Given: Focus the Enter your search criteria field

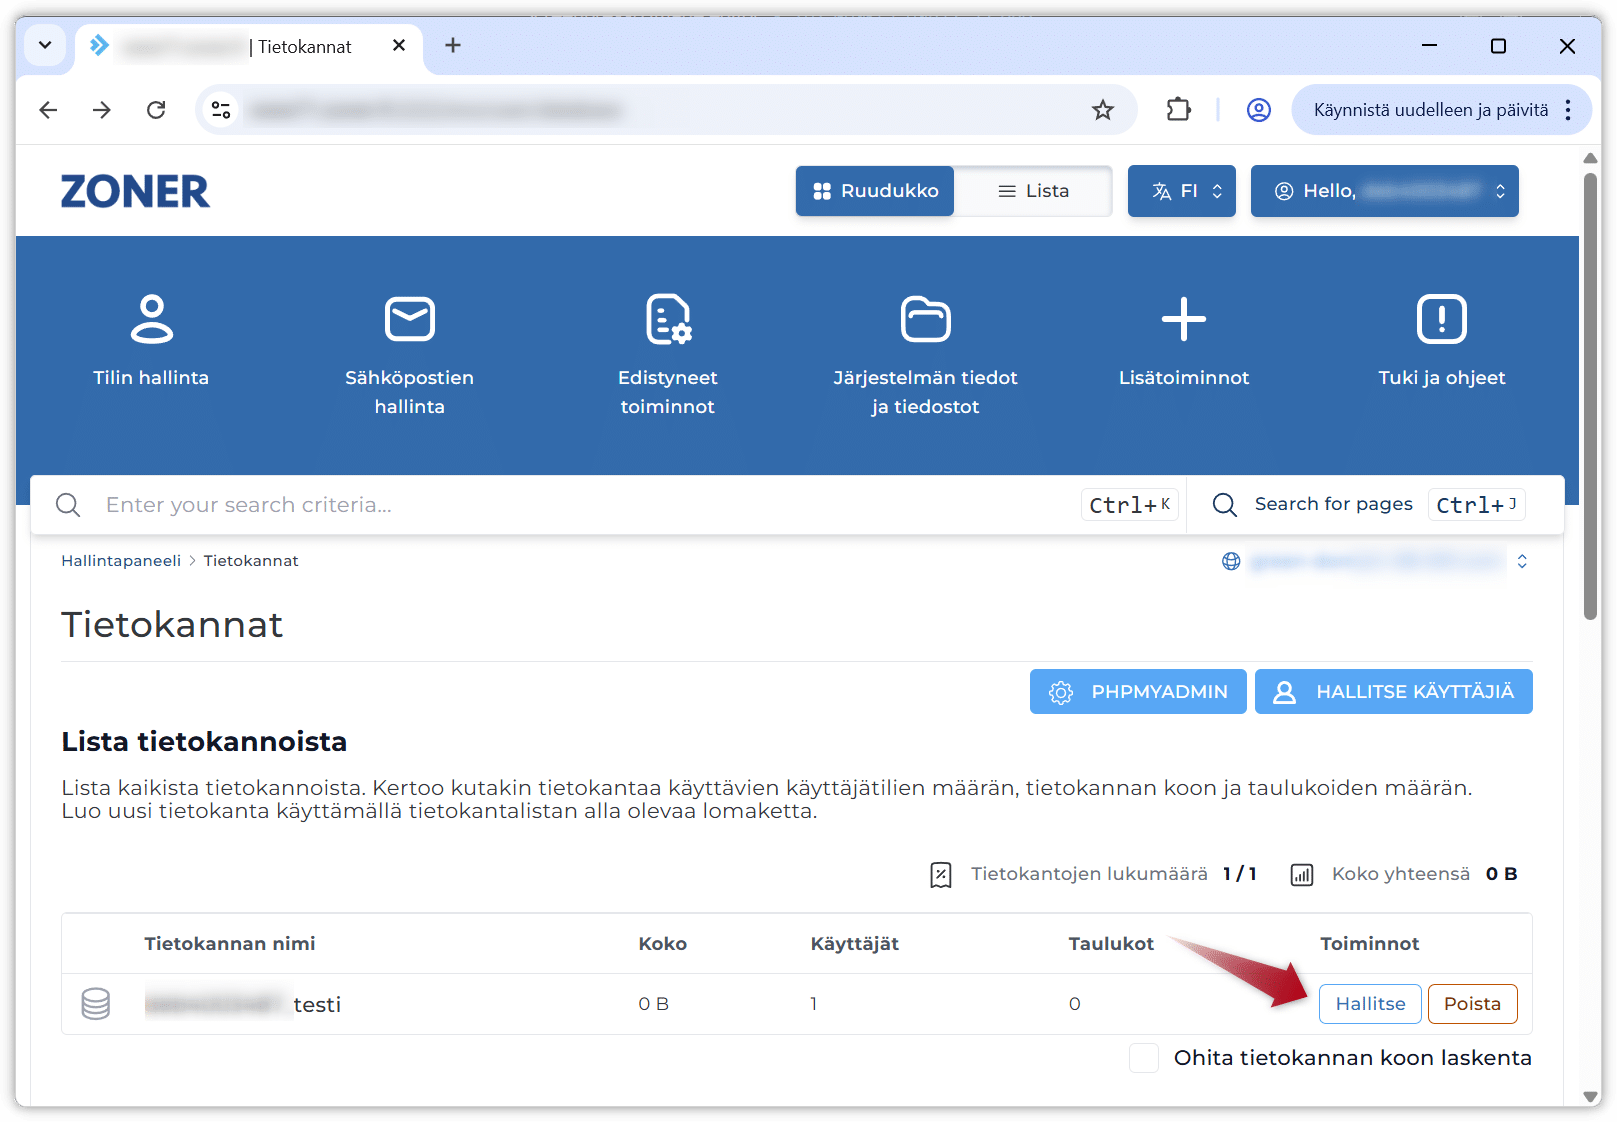Looking at the screenshot, I should [x=580, y=505].
